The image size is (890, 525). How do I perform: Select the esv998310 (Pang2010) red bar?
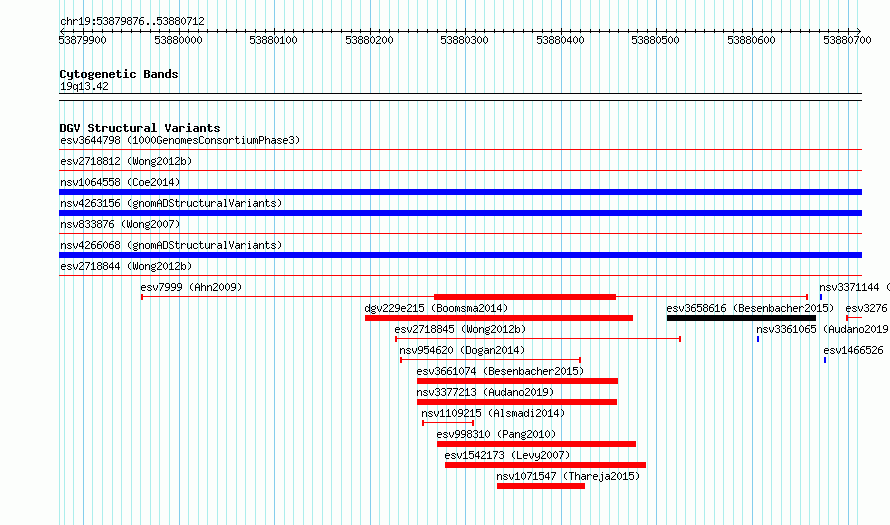pos(536,444)
